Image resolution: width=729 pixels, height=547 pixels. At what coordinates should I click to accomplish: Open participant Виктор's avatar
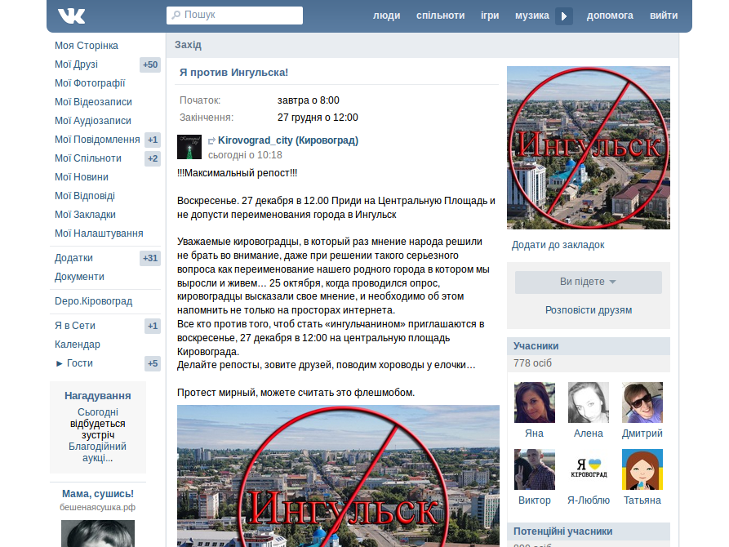(534, 469)
